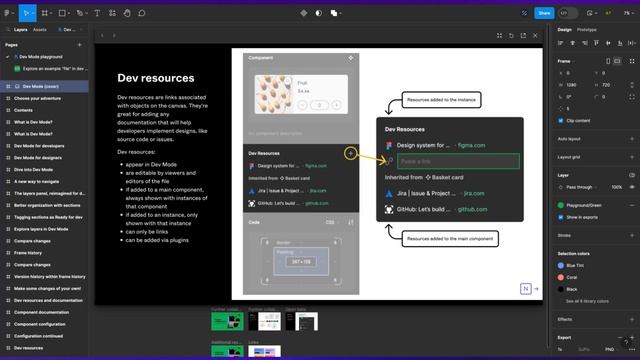
Task: Select the Rectangle shape tool
Action: click(62, 13)
